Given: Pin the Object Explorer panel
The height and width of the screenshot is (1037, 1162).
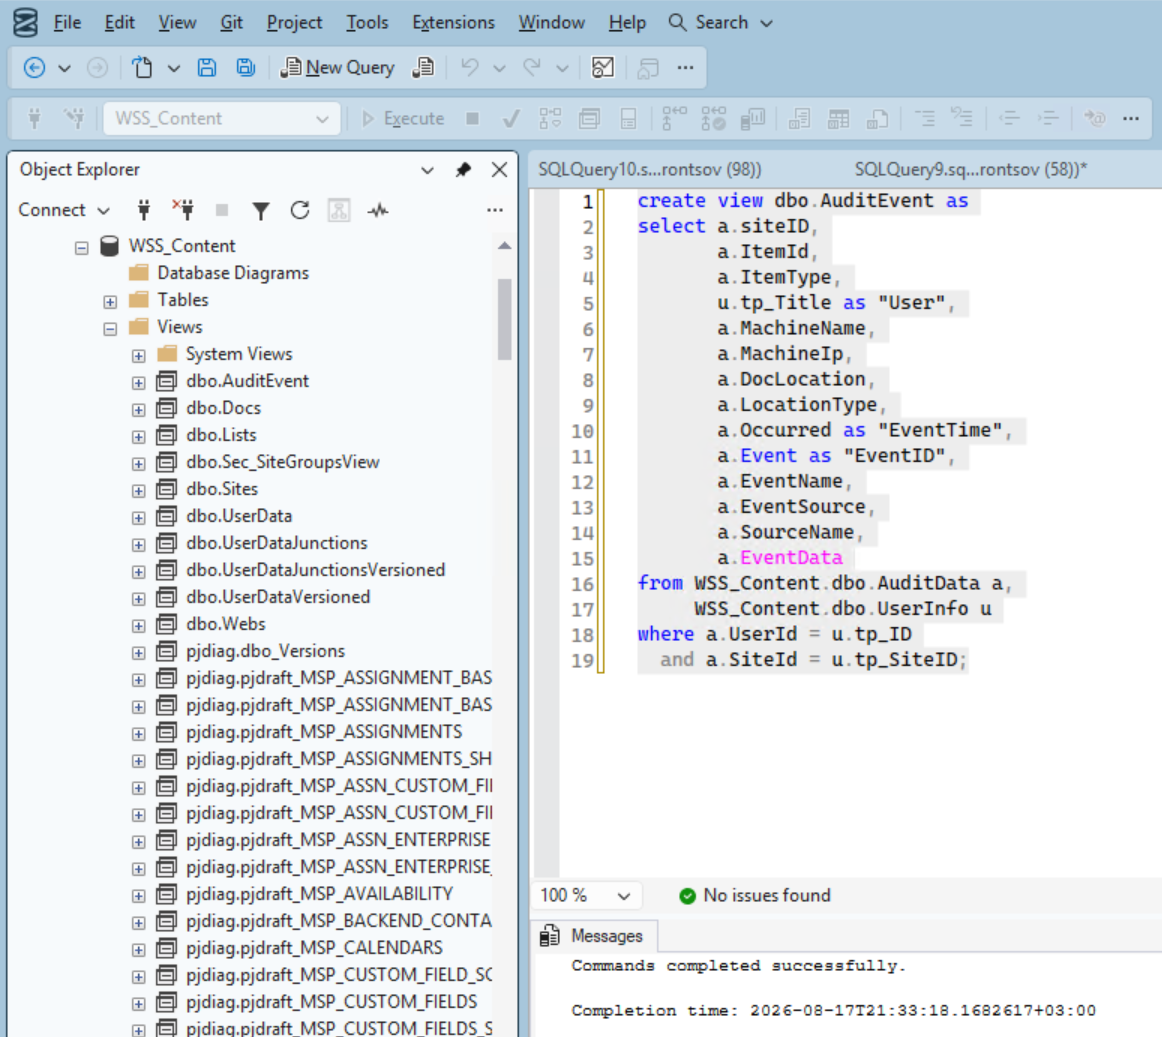Looking at the screenshot, I should click(463, 170).
